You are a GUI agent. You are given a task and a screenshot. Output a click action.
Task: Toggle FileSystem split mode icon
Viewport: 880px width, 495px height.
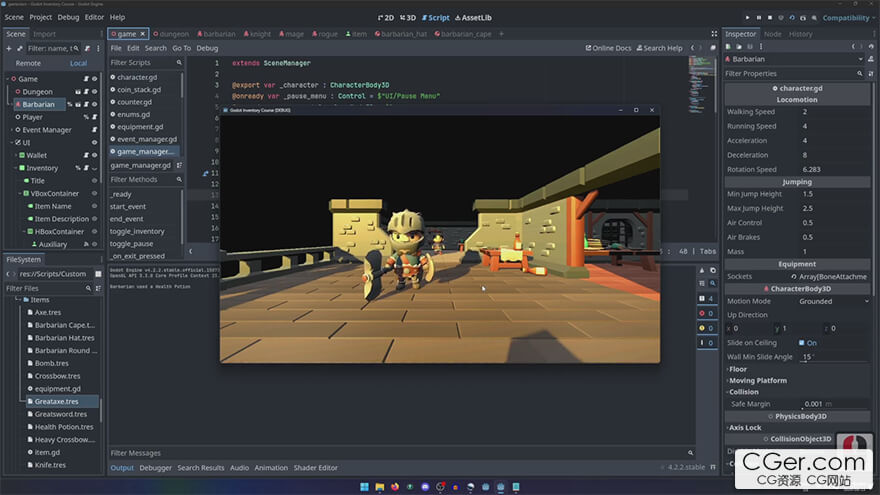pyautogui.click(x=98, y=274)
